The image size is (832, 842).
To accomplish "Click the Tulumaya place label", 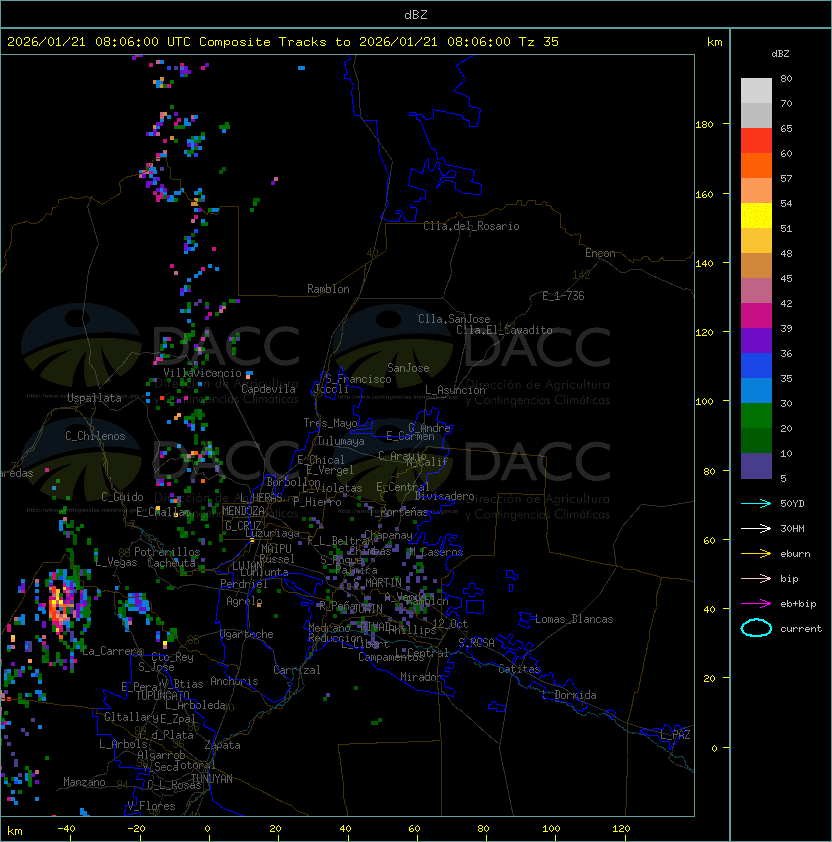I will [341, 441].
